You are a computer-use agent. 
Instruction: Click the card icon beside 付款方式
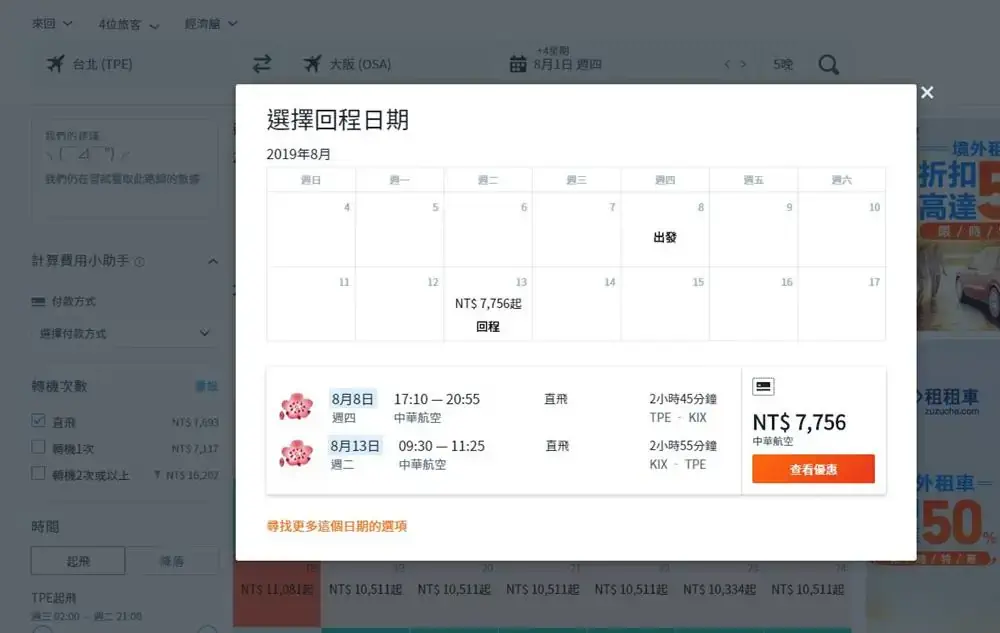point(38,302)
